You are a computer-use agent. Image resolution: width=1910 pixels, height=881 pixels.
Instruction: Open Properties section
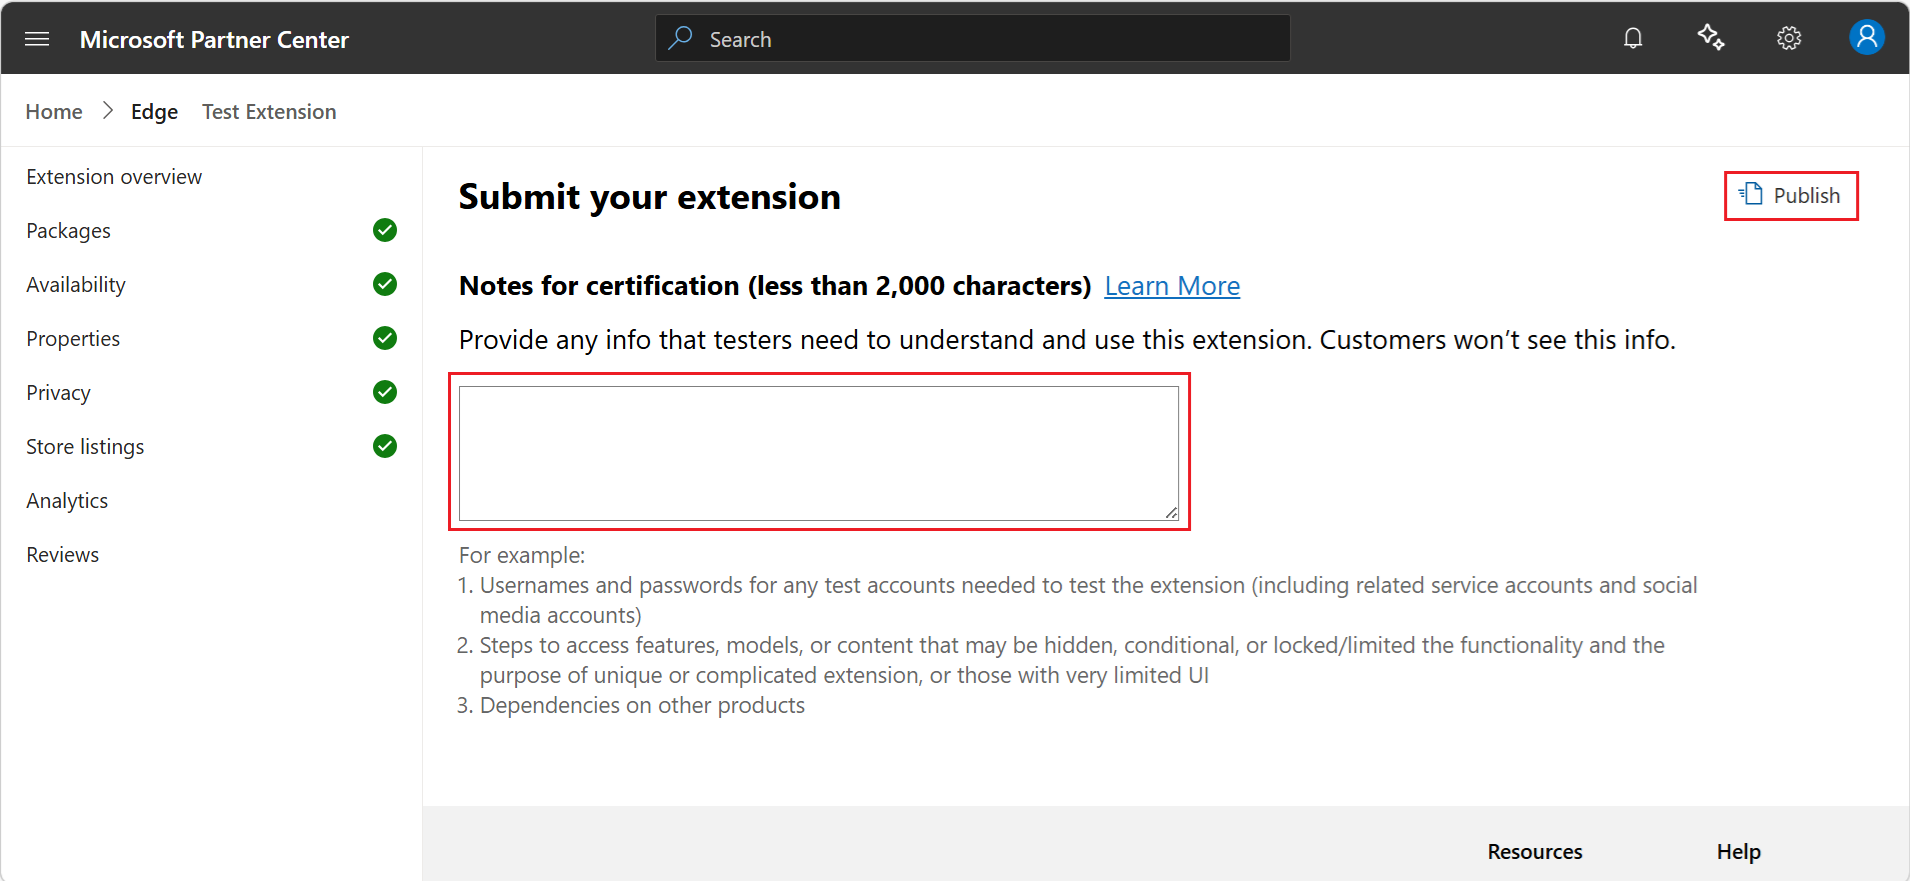[73, 339]
